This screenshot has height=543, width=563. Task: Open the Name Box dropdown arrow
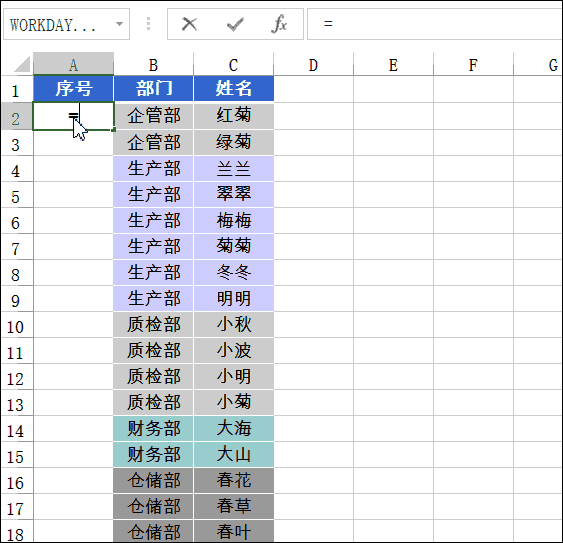tap(119, 24)
